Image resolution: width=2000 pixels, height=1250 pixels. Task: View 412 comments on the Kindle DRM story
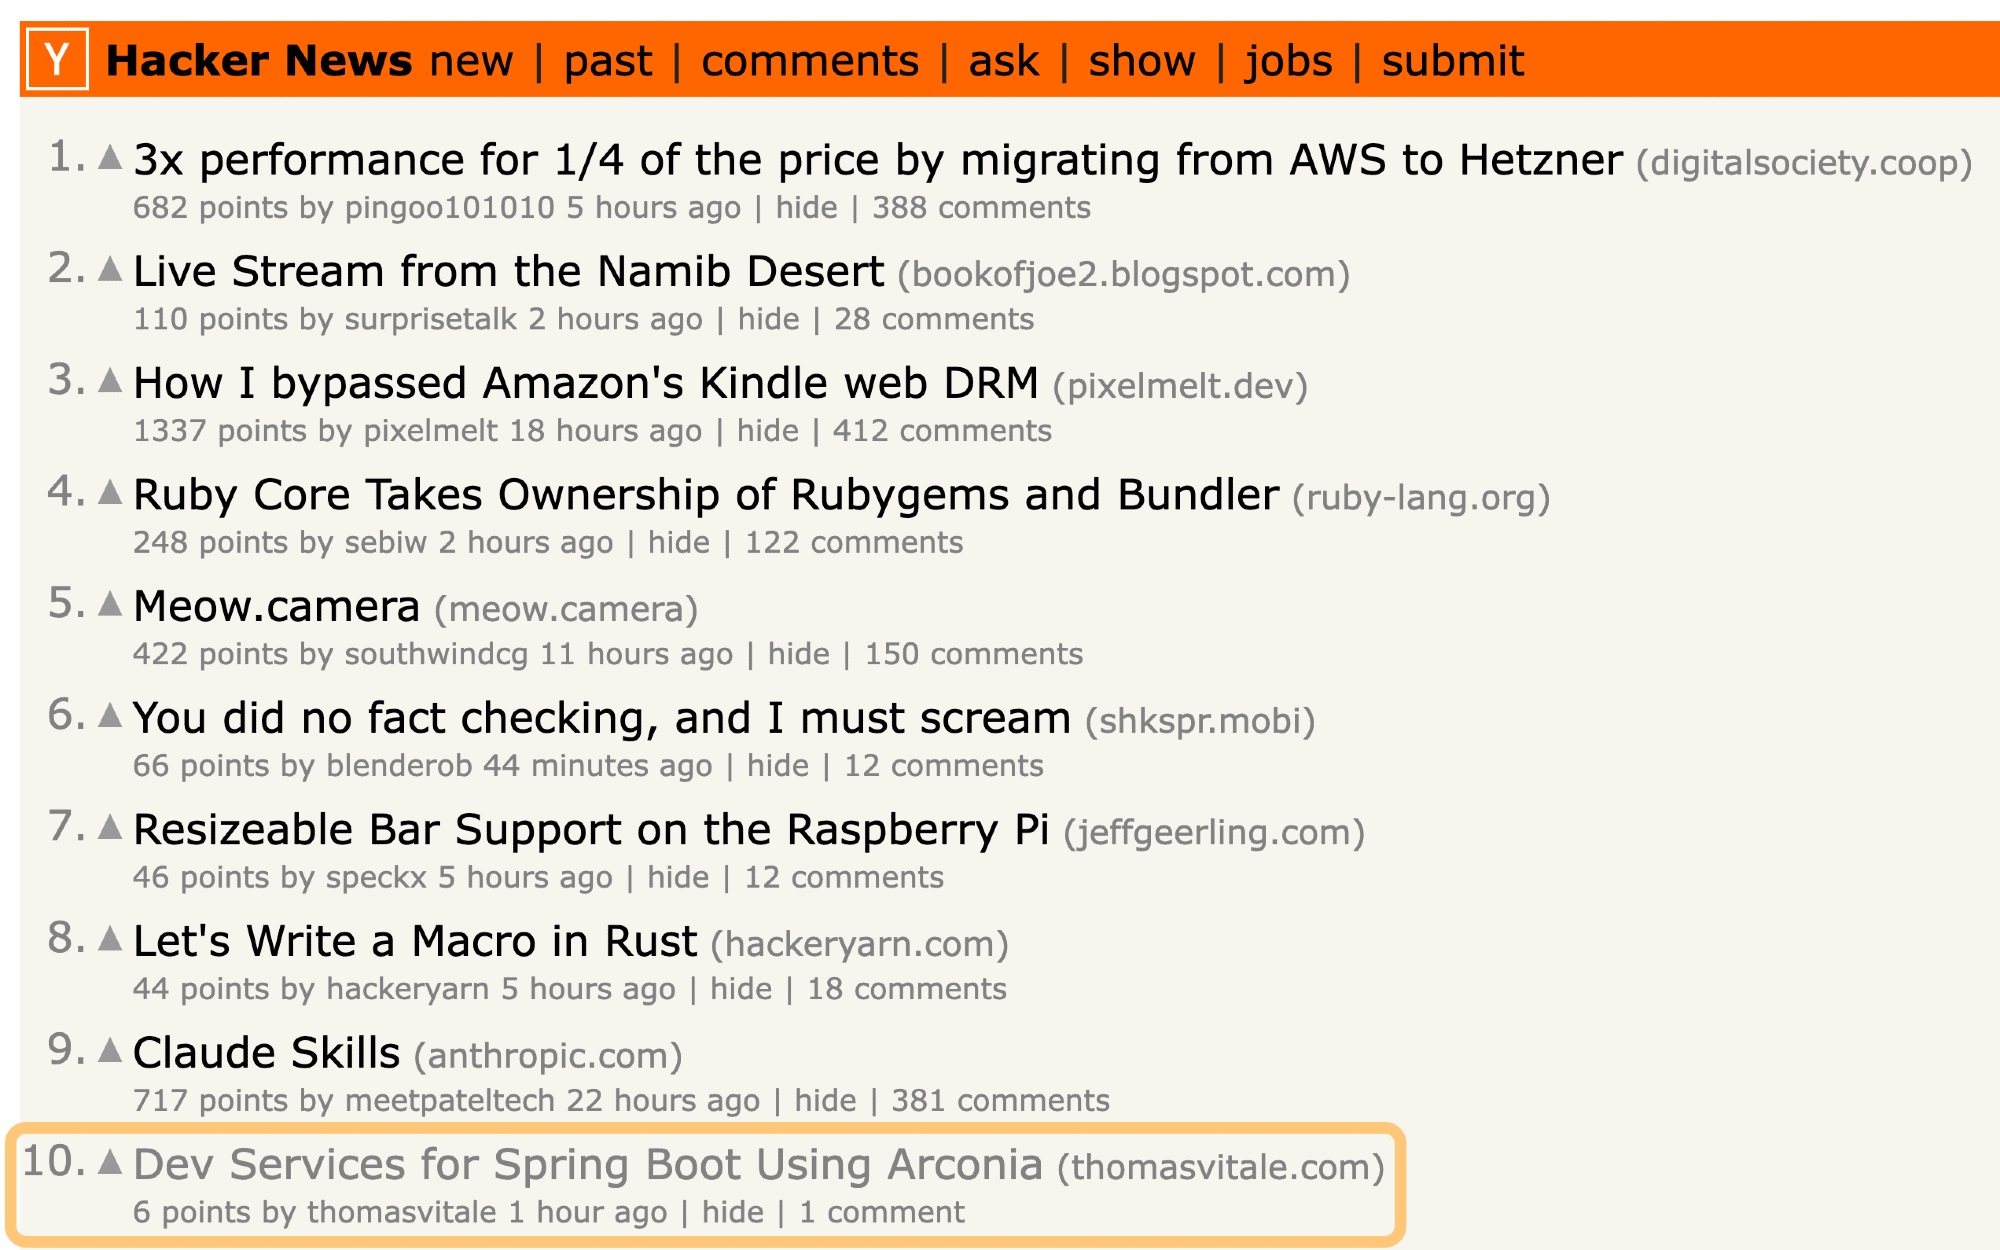point(942,431)
